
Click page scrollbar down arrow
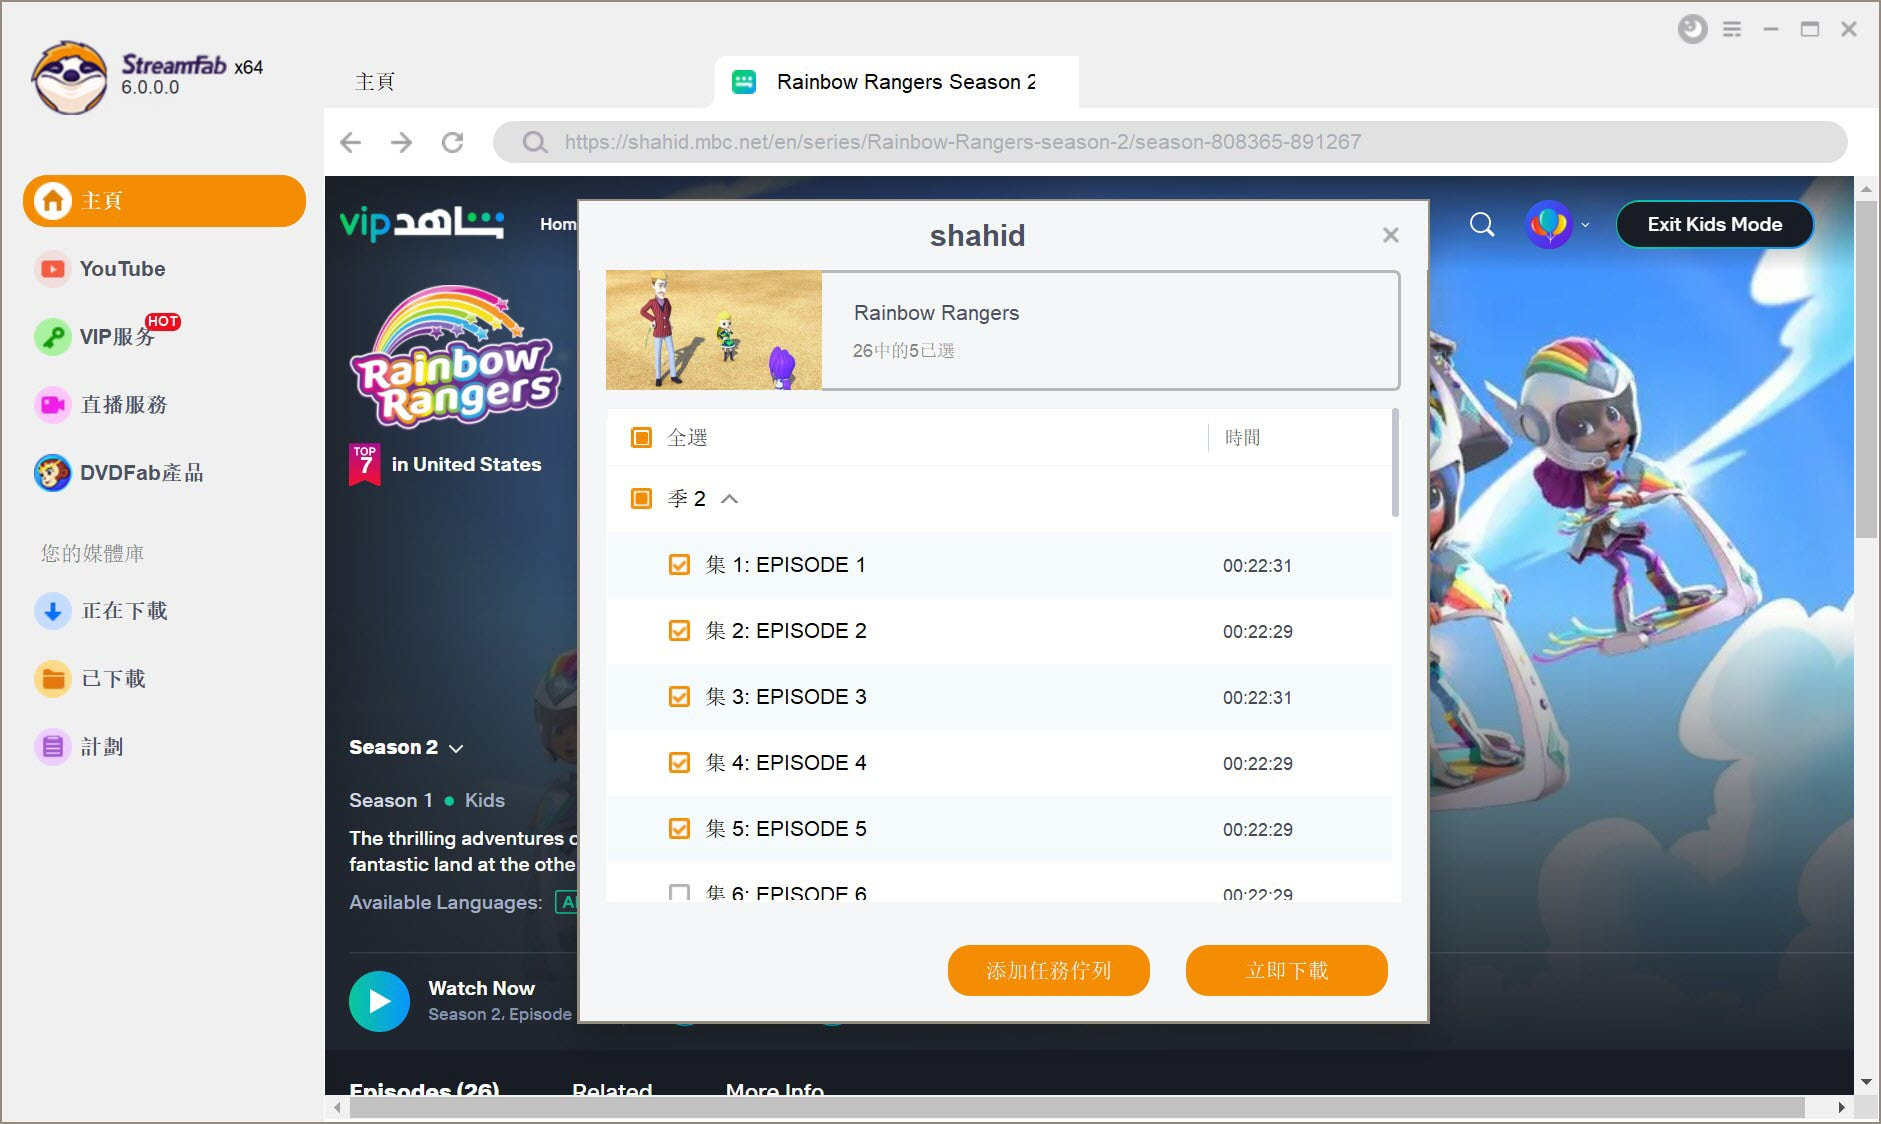[x=1866, y=1082]
